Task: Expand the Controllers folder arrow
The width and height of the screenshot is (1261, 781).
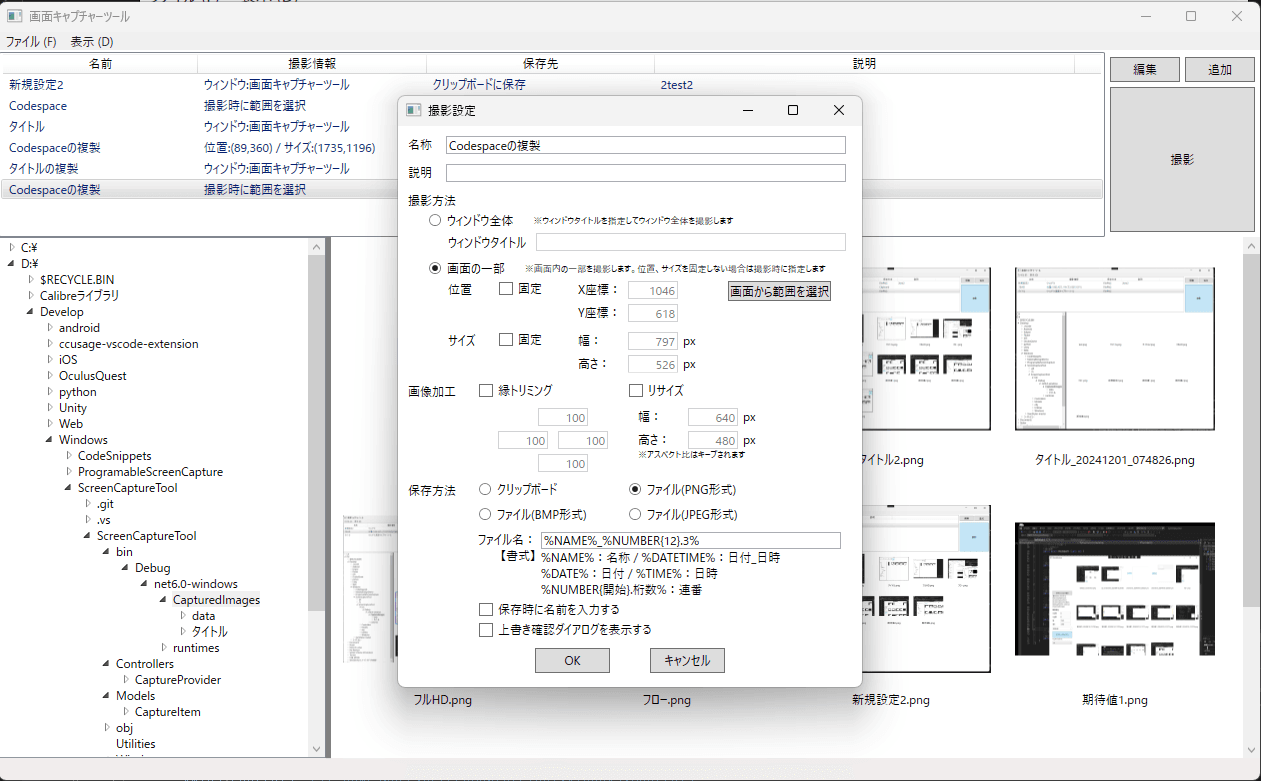Action: click(x=106, y=663)
